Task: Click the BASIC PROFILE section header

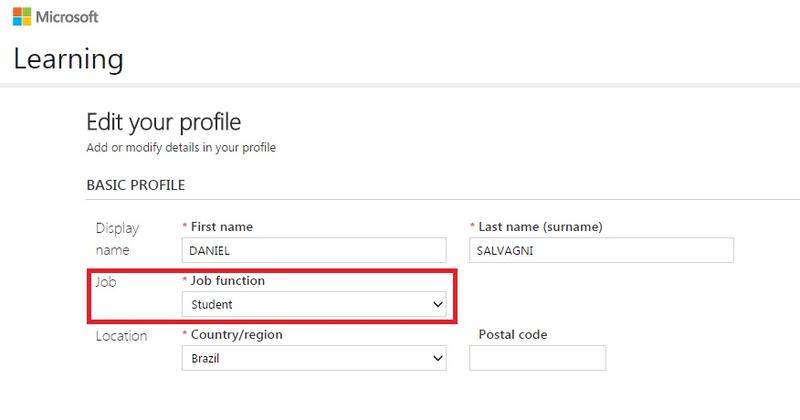Action: click(135, 185)
